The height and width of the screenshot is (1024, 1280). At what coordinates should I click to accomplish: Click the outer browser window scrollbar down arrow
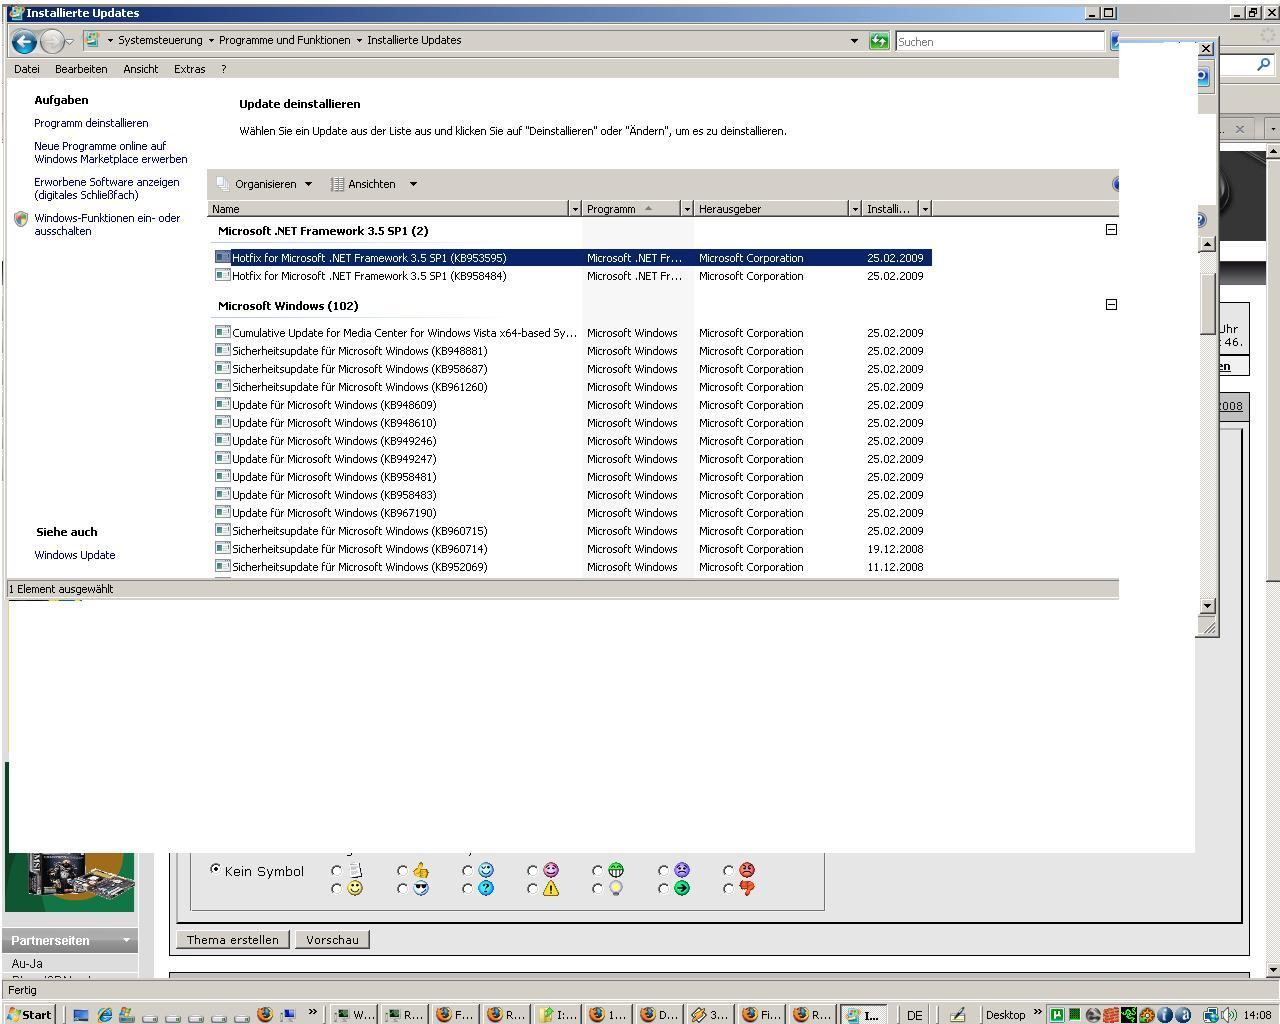coord(1273,969)
